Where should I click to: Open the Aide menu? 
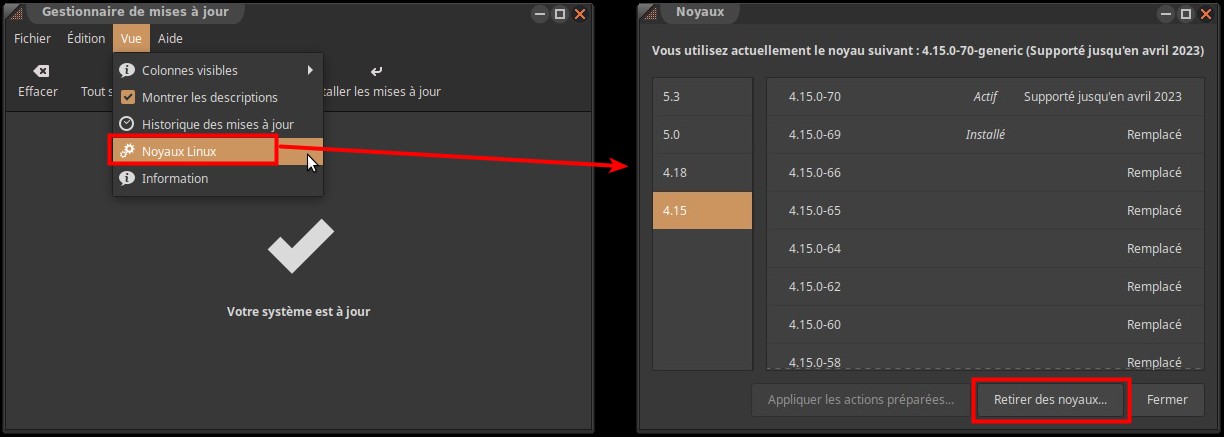pyautogui.click(x=170, y=38)
